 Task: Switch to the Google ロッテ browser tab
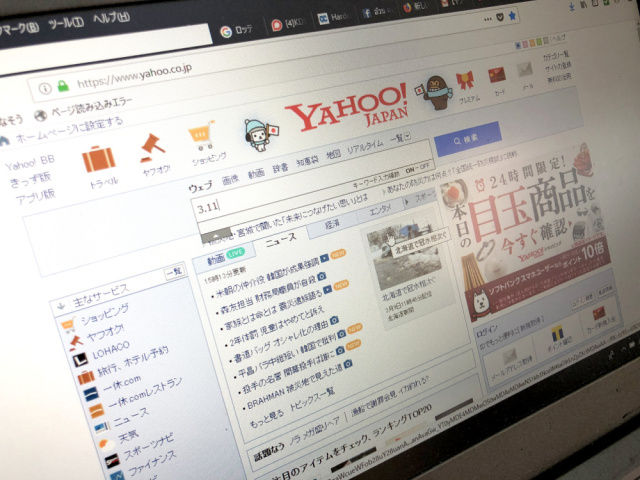(x=237, y=31)
